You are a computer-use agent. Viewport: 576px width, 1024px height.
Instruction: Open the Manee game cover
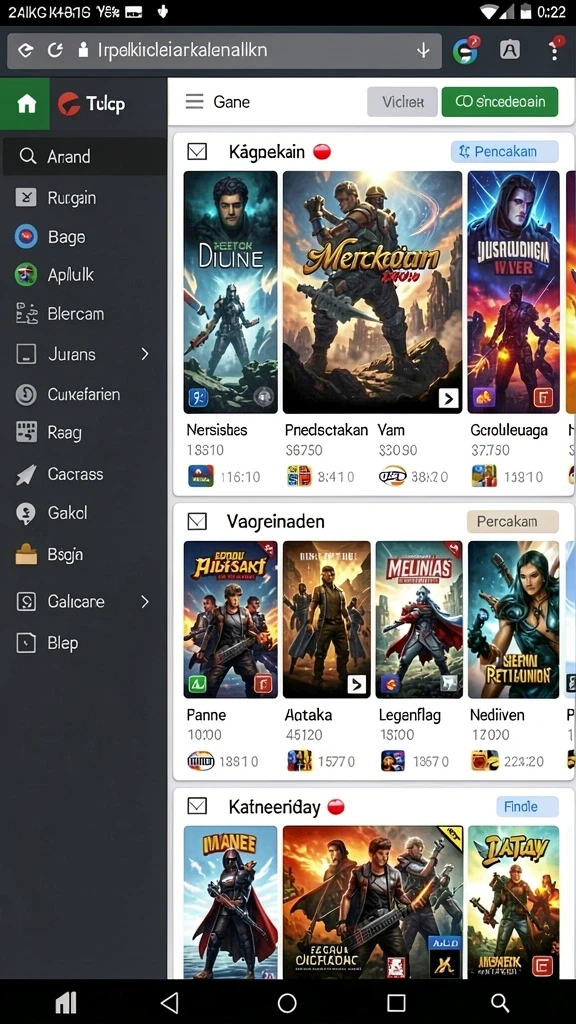(x=231, y=902)
